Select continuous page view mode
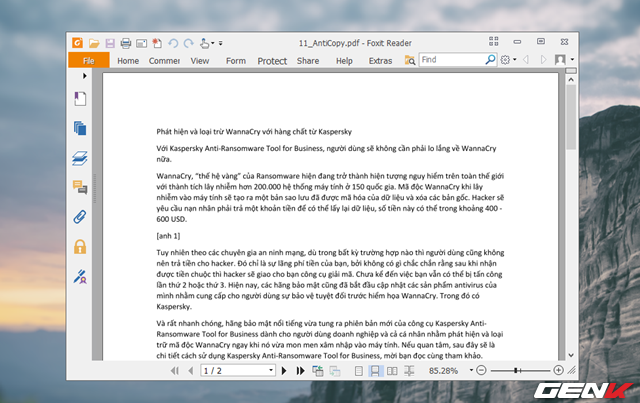640x403 pixels. tap(374, 371)
